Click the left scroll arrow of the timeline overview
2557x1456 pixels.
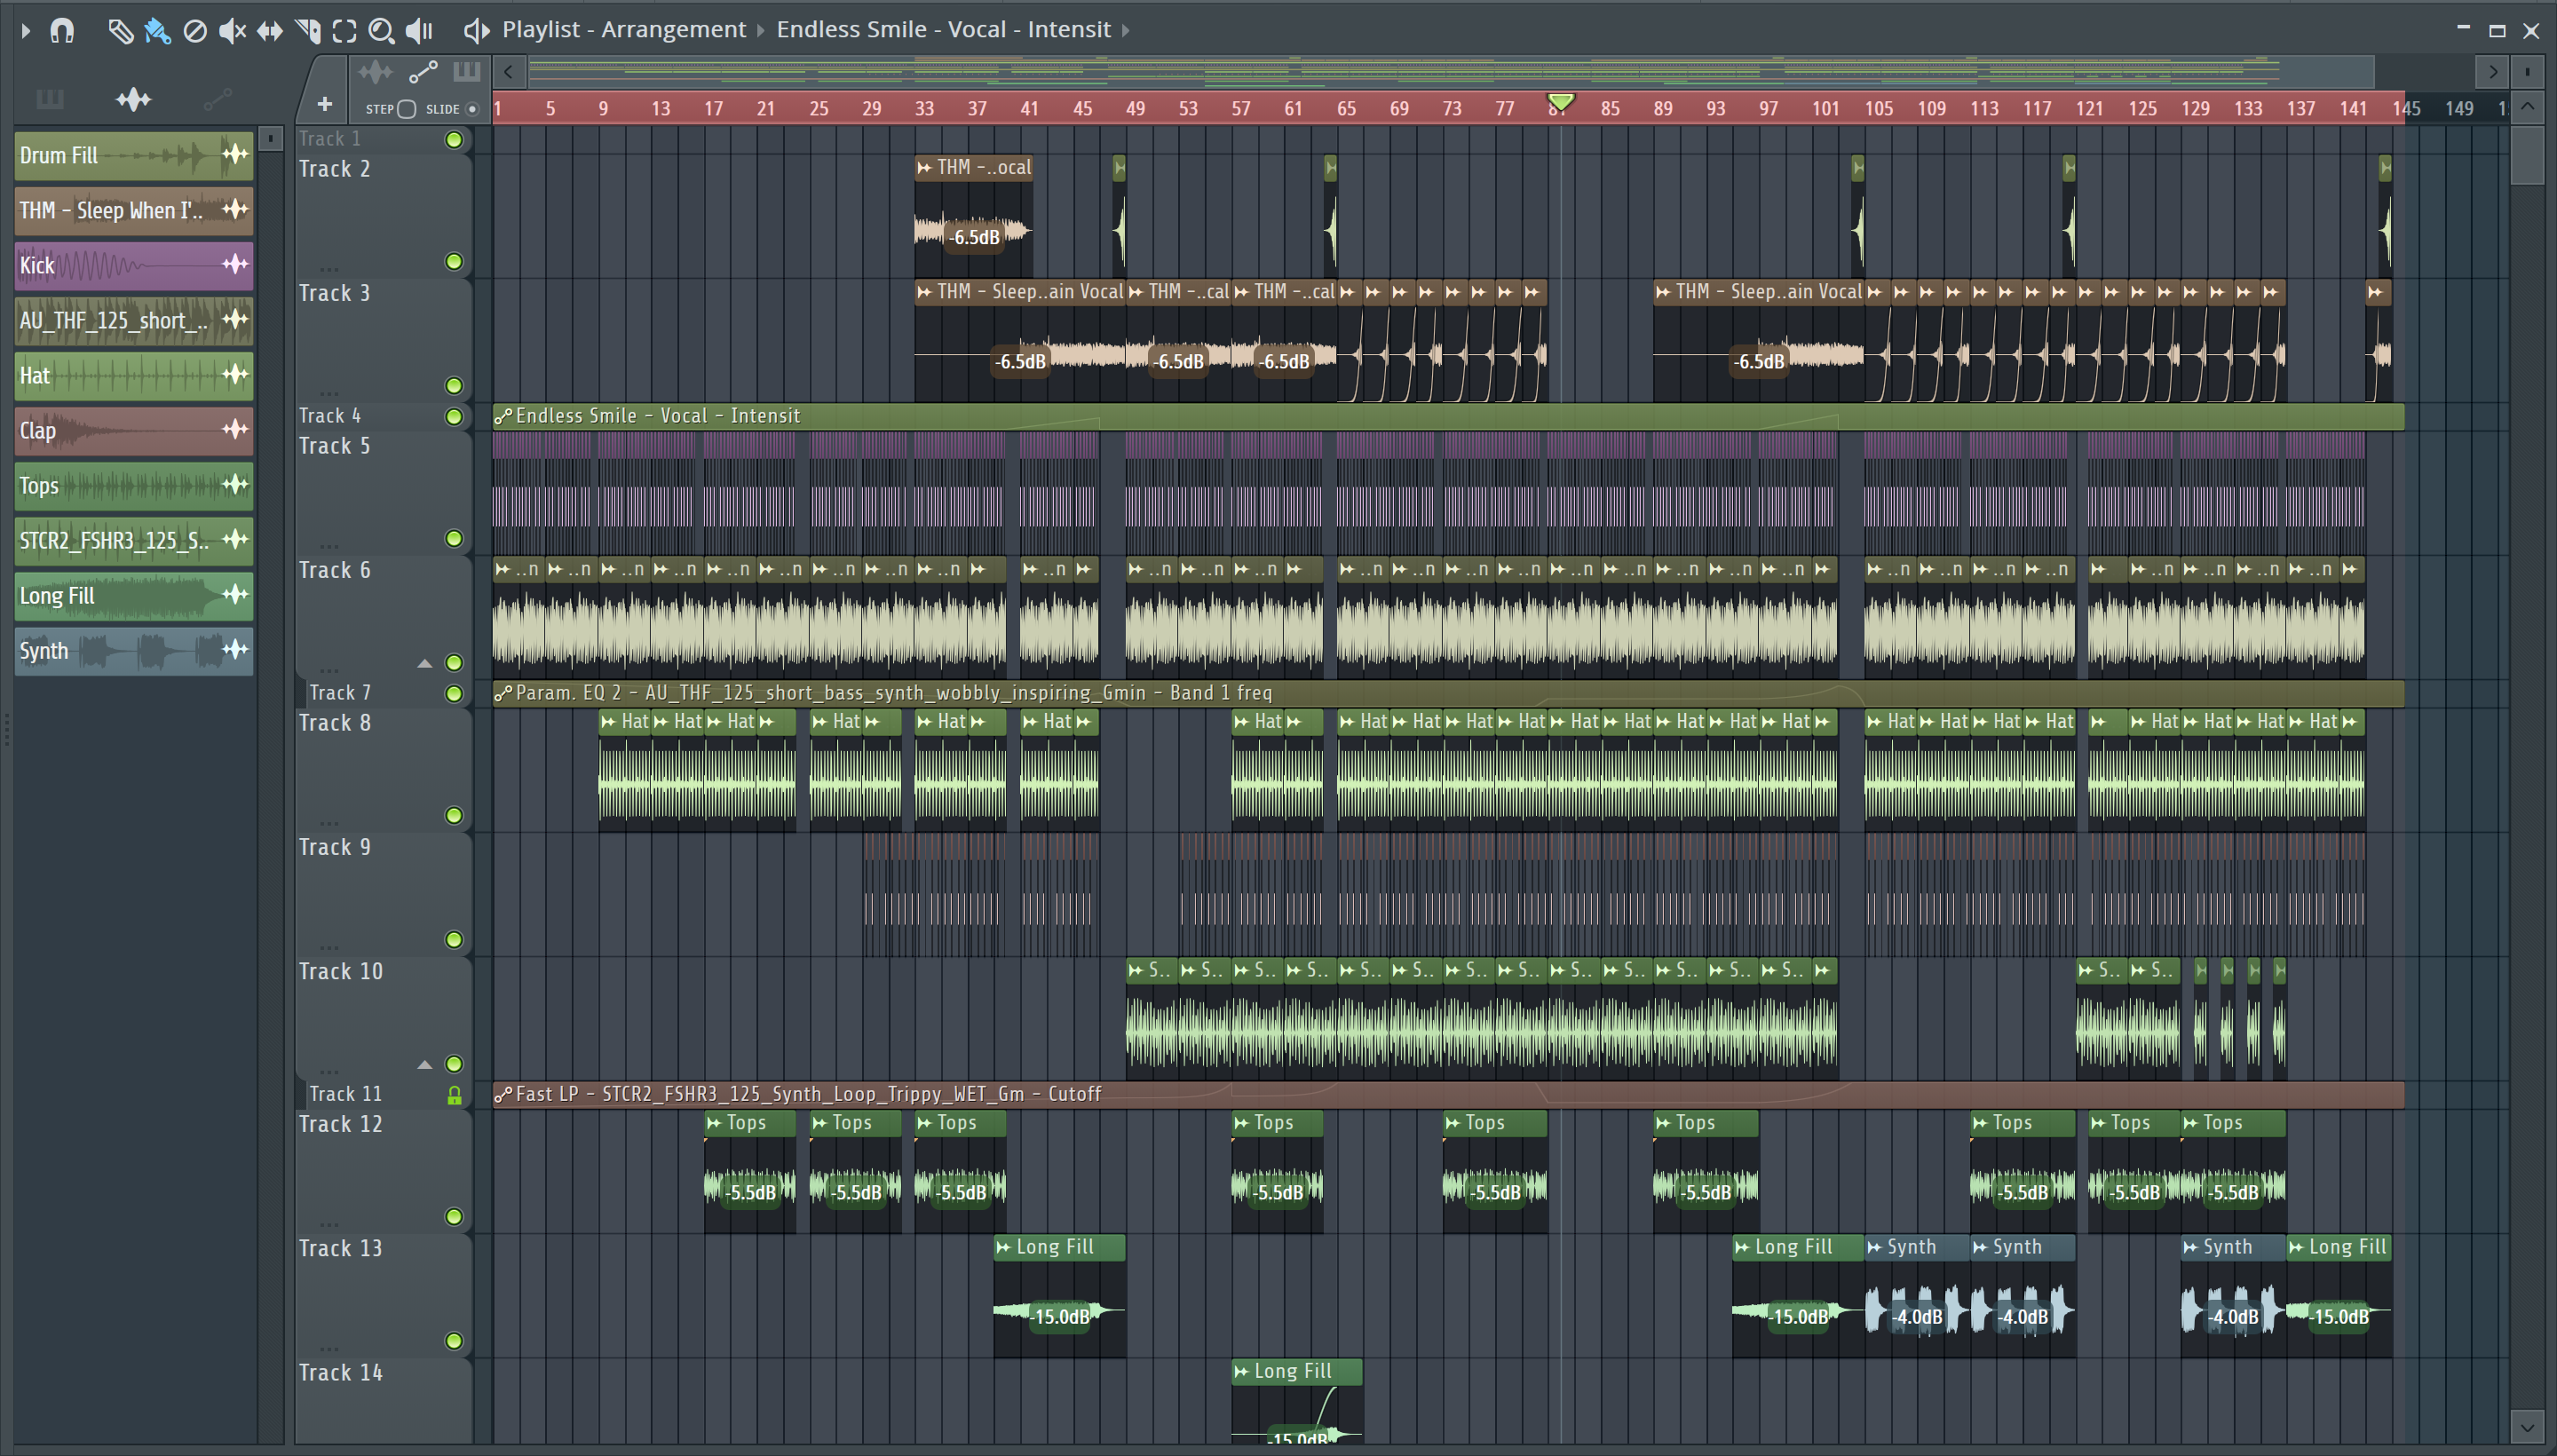(508, 72)
